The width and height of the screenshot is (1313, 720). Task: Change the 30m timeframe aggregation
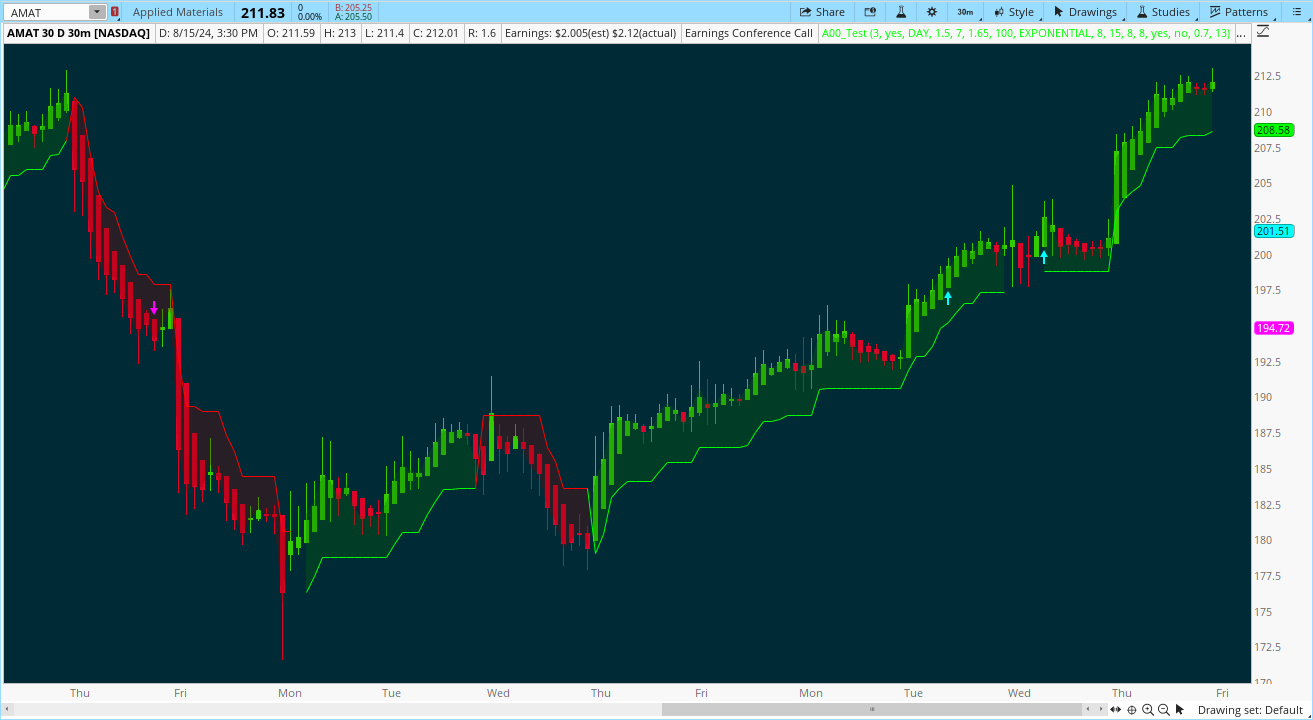click(x=965, y=12)
